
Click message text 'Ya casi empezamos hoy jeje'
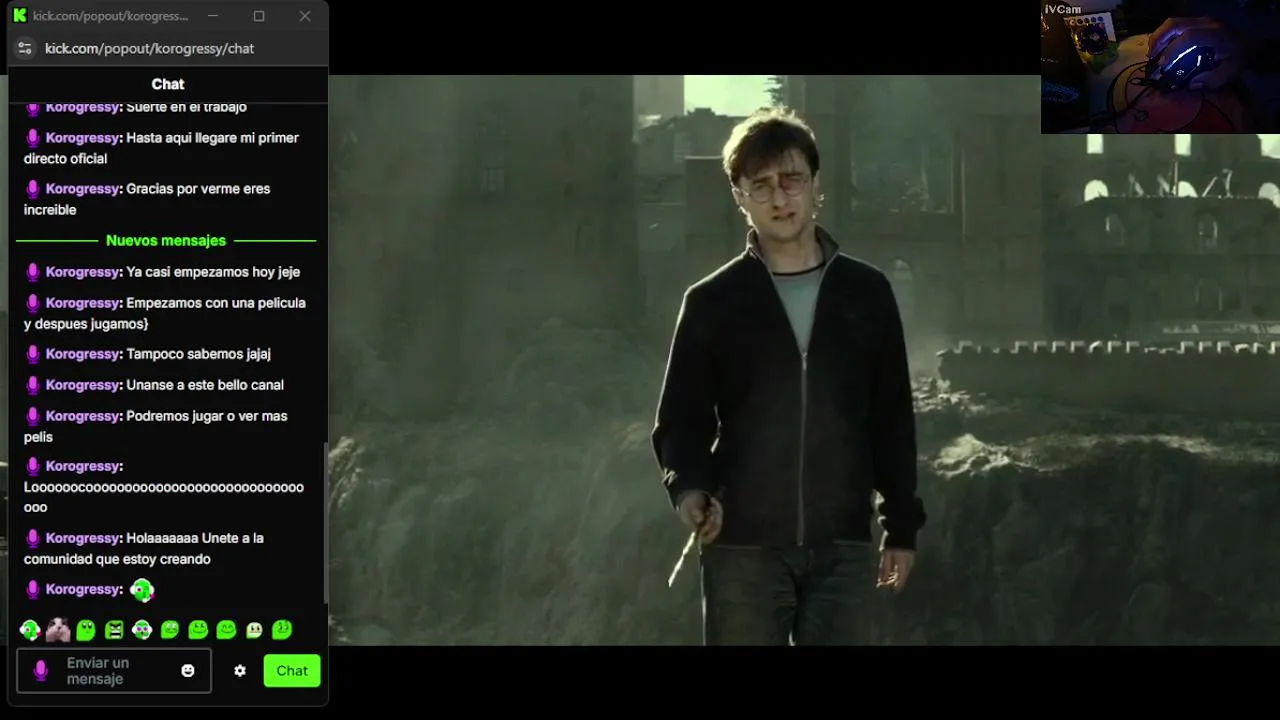(x=213, y=272)
